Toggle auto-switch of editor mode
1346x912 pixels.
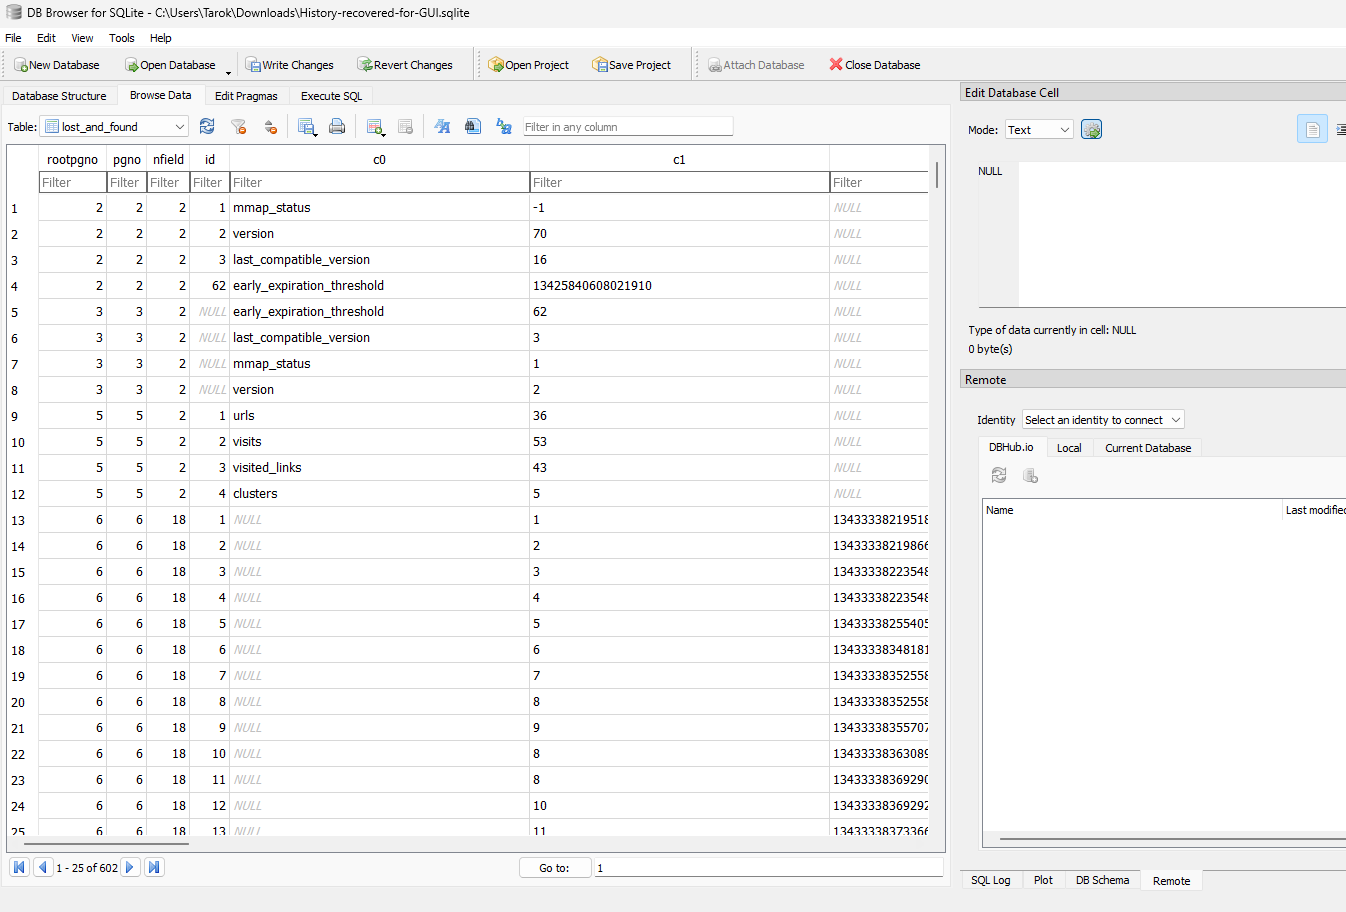pyautogui.click(x=1091, y=129)
